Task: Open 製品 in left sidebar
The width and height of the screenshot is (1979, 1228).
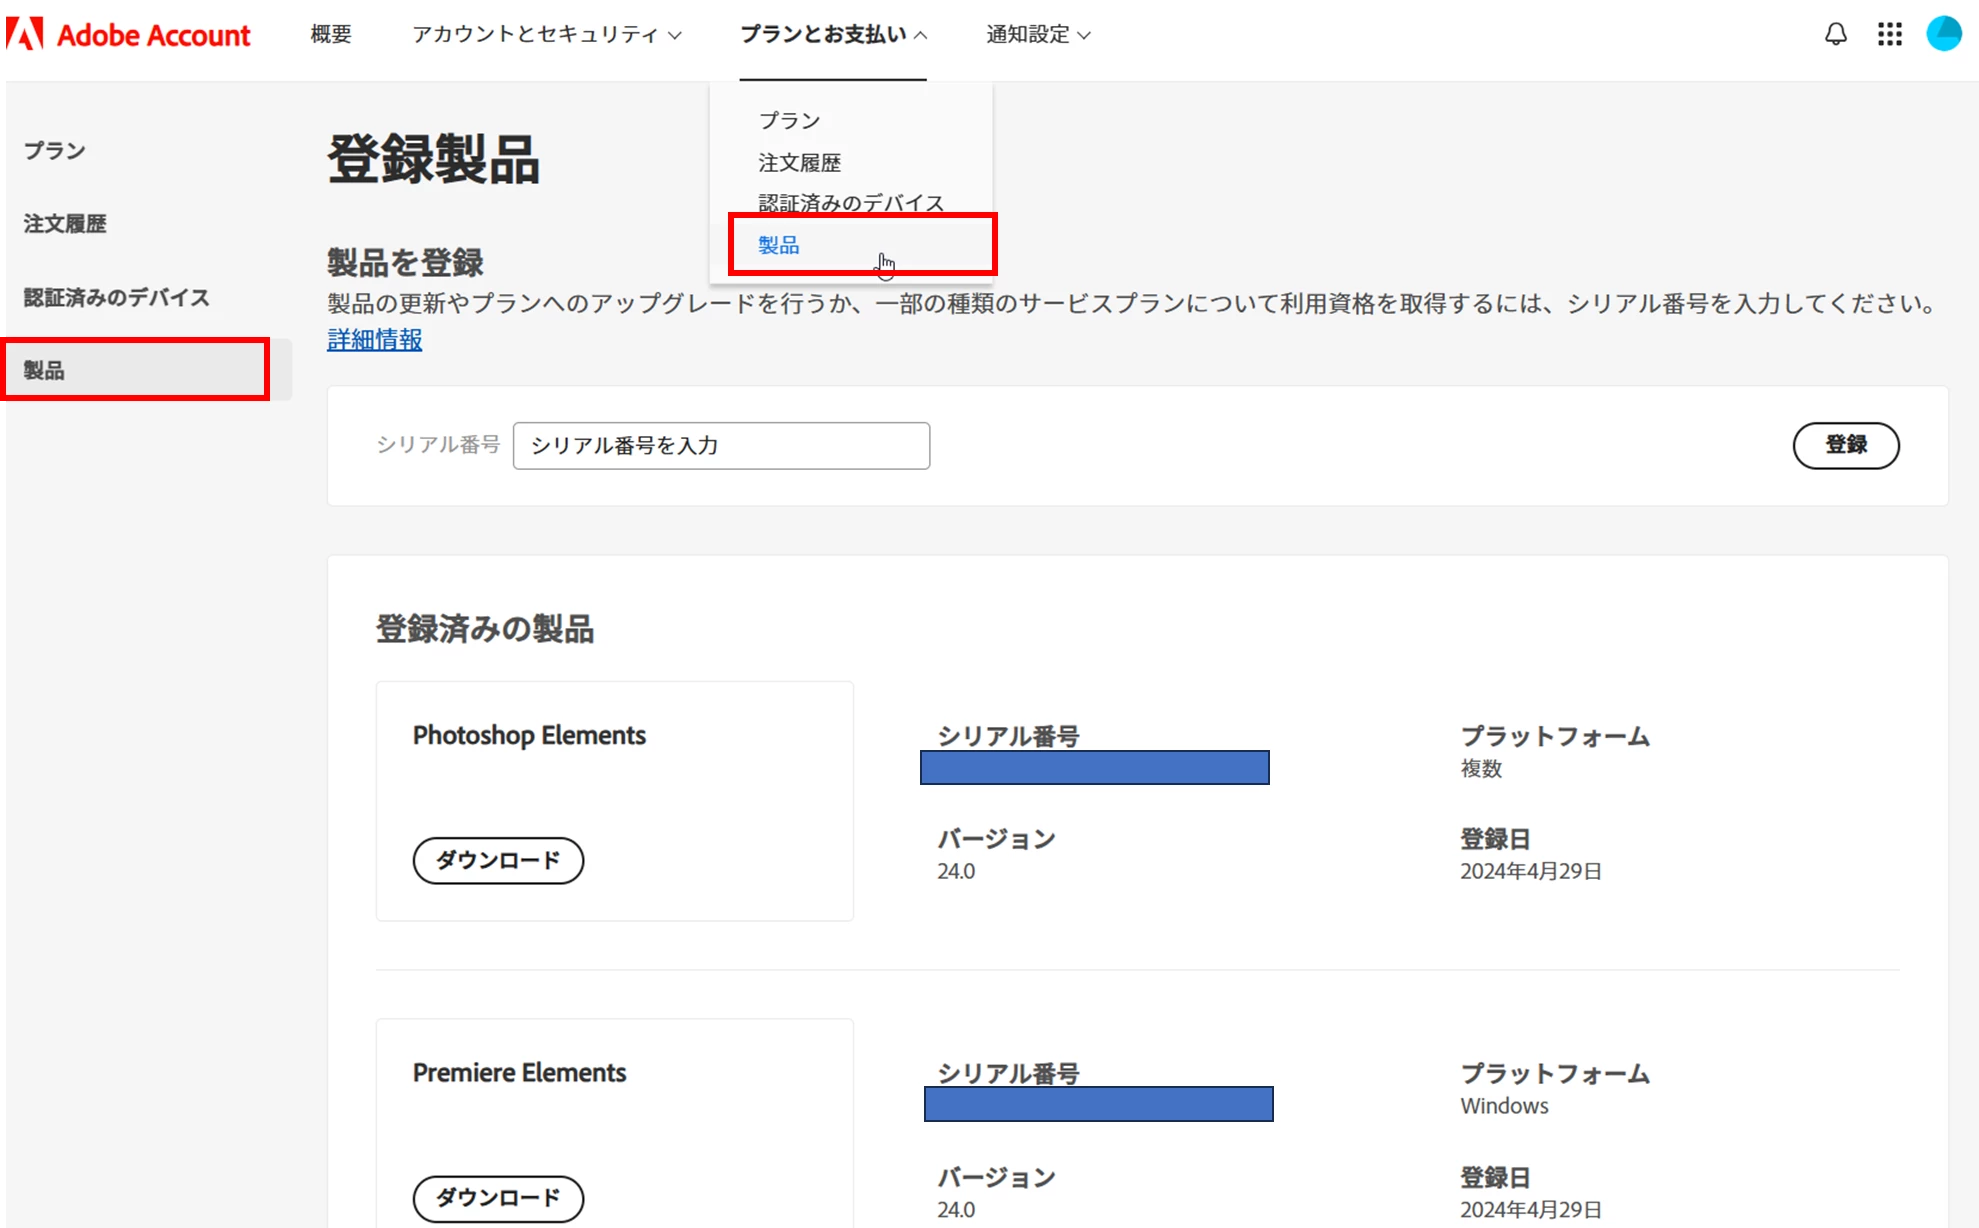Action: pos(44,370)
